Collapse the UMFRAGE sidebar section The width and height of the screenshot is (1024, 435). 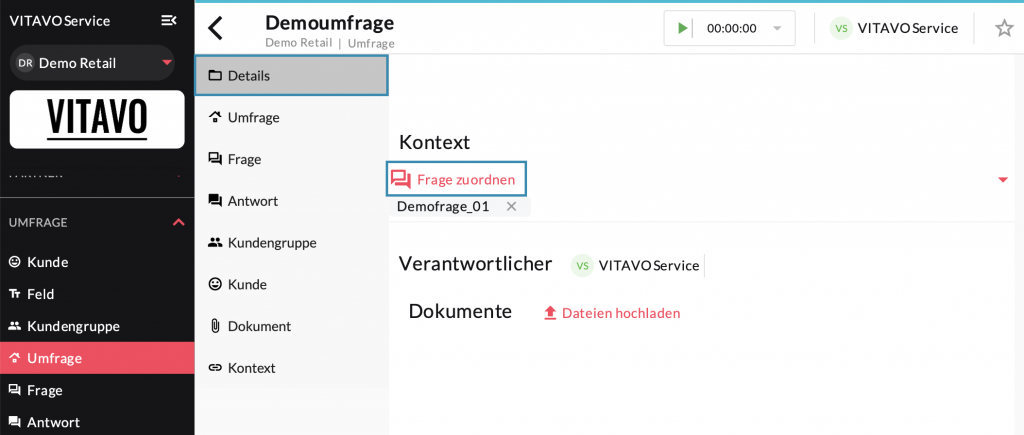[179, 222]
